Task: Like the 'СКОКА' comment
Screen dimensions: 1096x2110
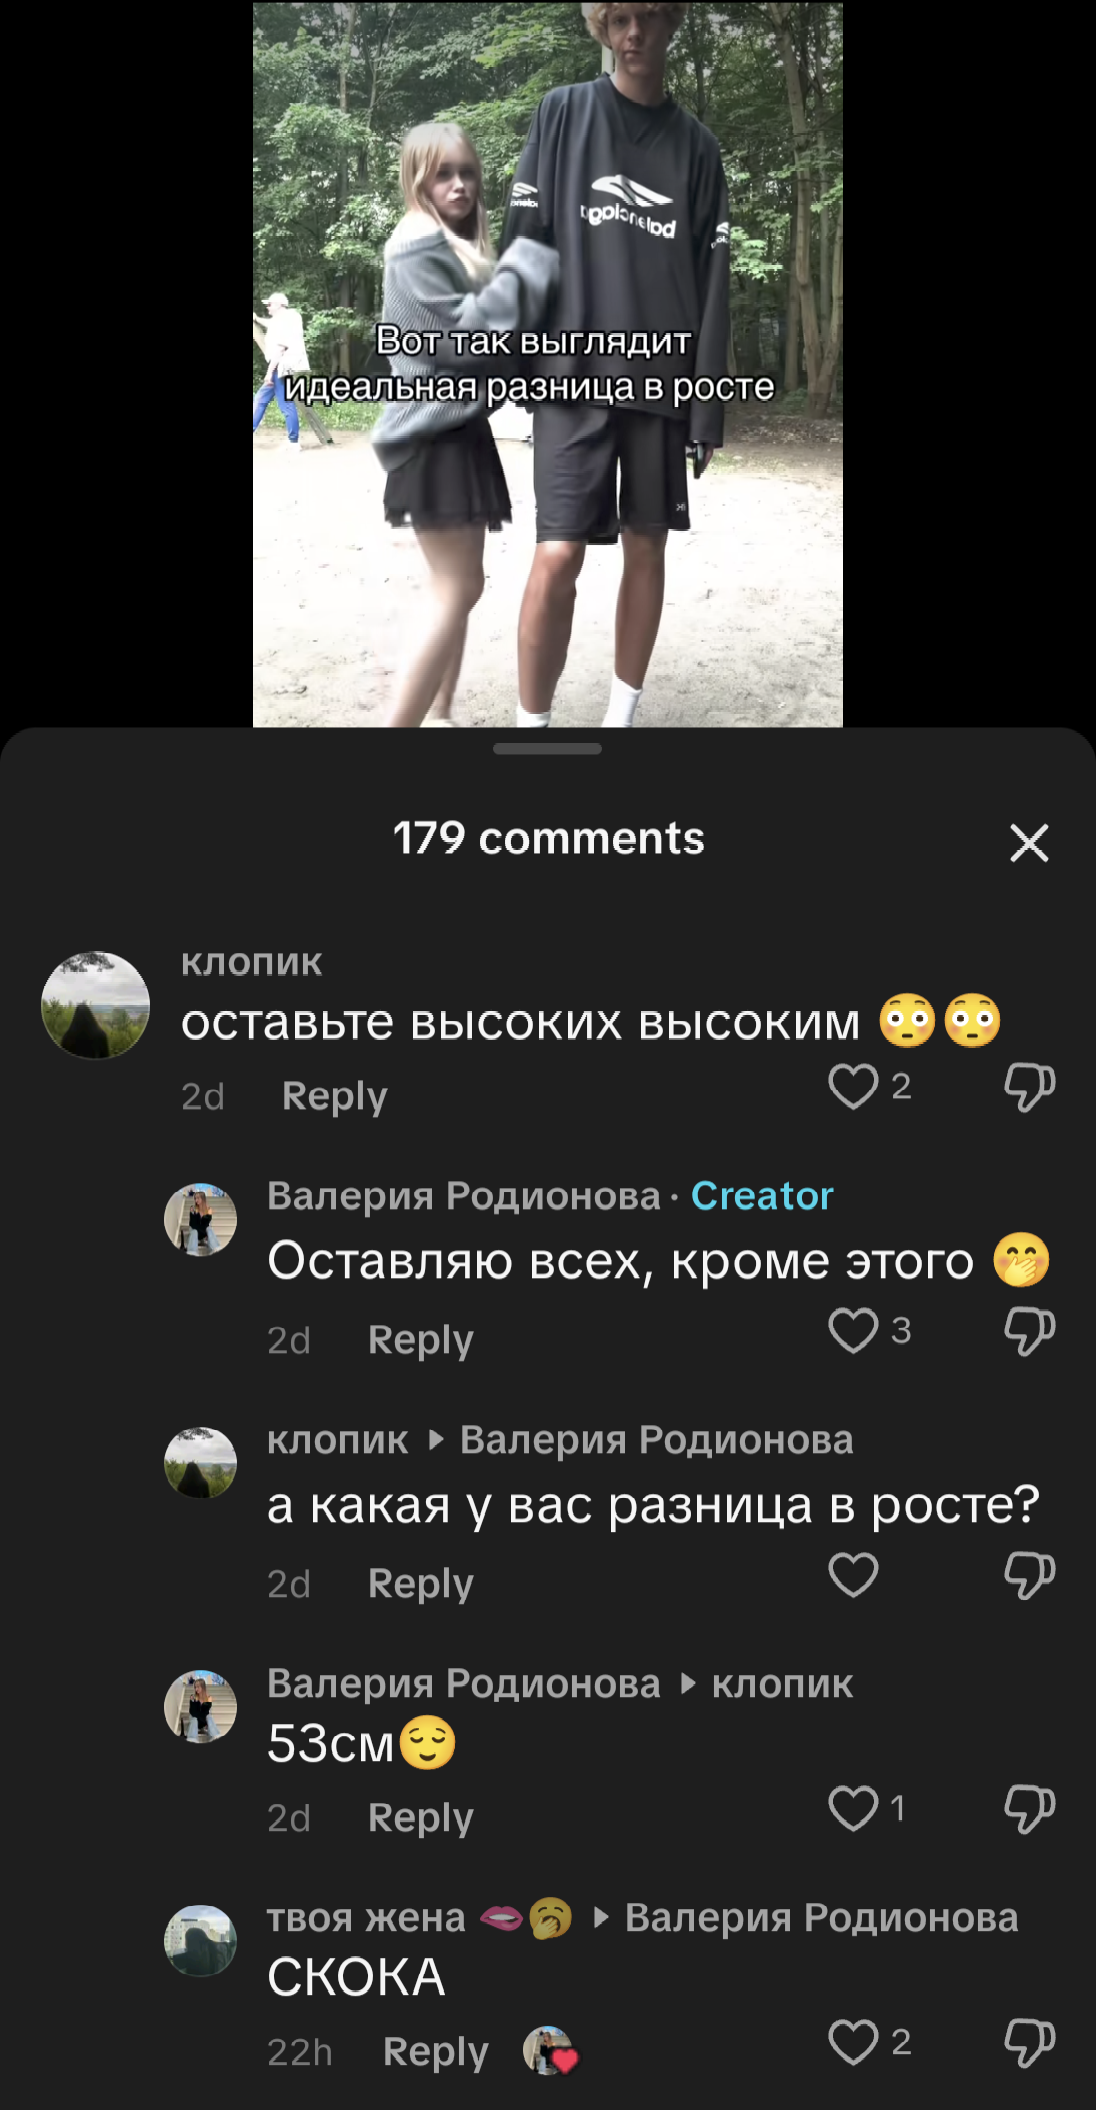Action: (x=853, y=2042)
